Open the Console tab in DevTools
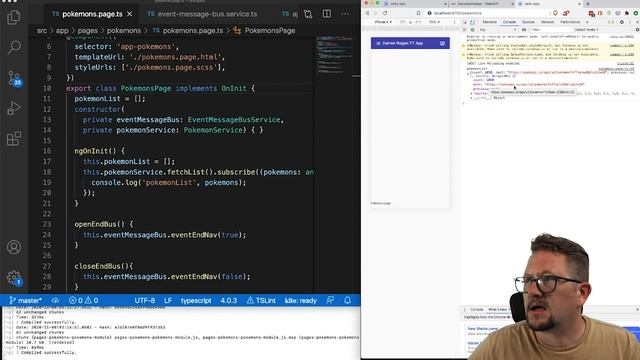Screen dimensions: 640x360 509,22
